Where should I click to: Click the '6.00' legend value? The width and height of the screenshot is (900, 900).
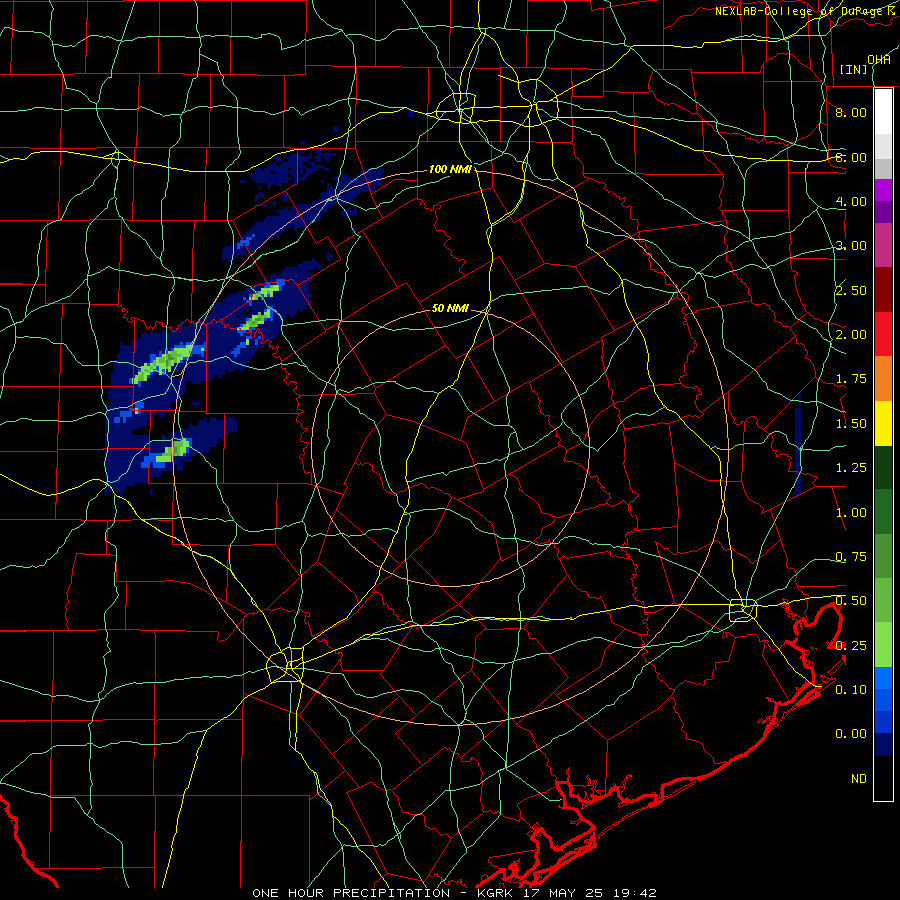coord(851,157)
